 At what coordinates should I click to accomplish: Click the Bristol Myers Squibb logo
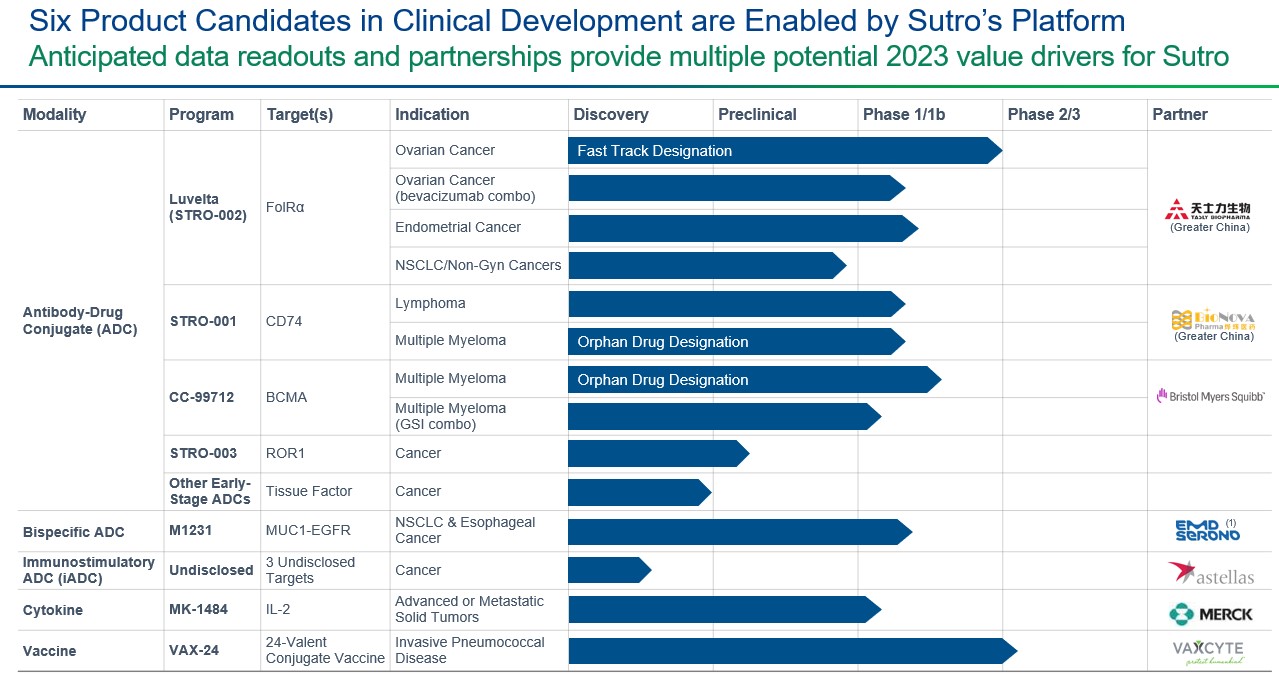1211,396
